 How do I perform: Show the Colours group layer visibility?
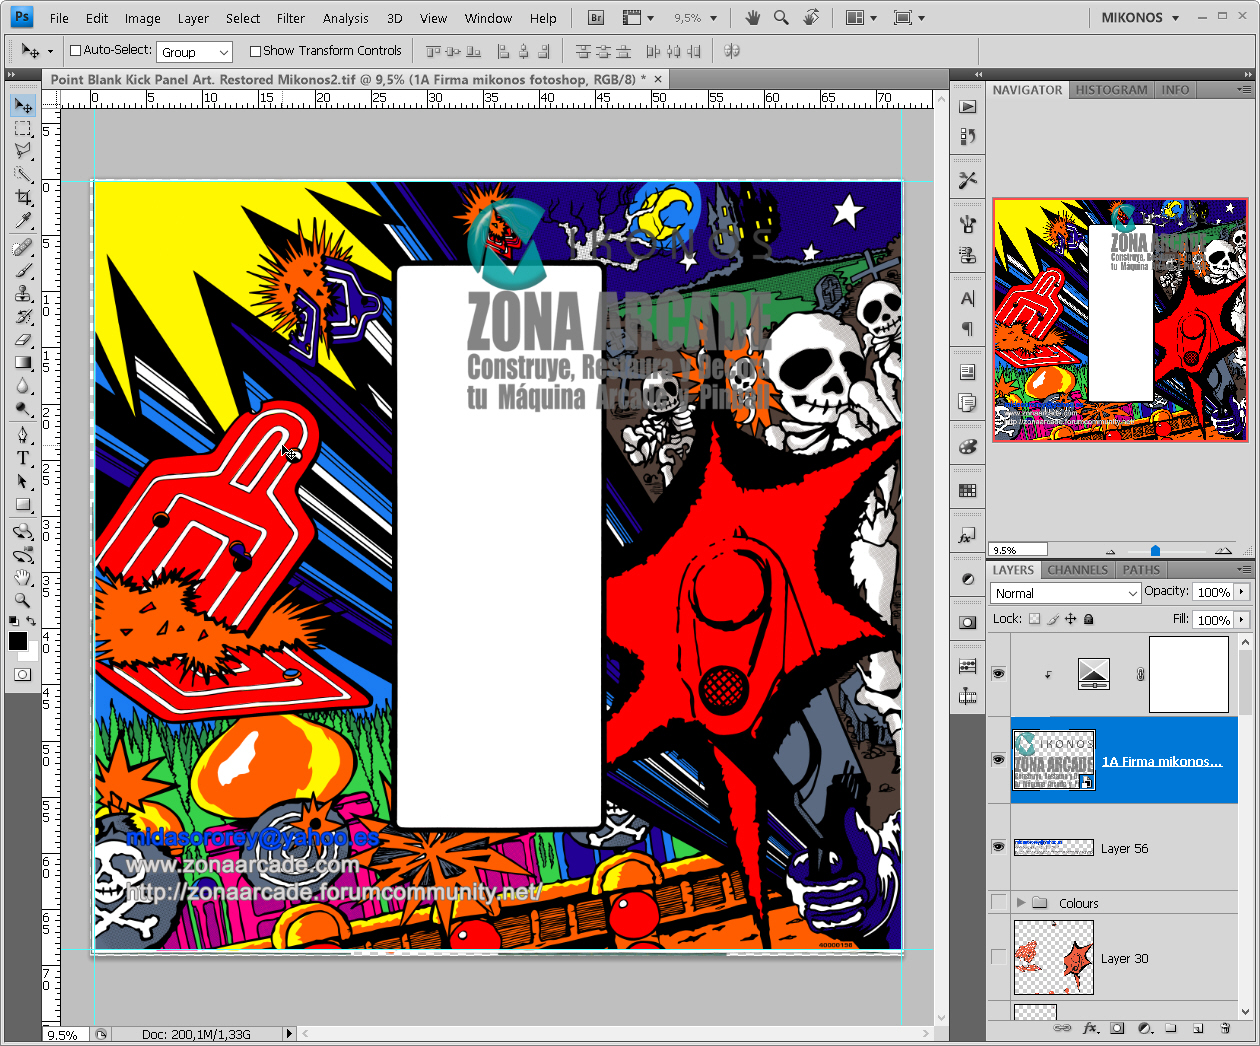click(x=998, y=903)
